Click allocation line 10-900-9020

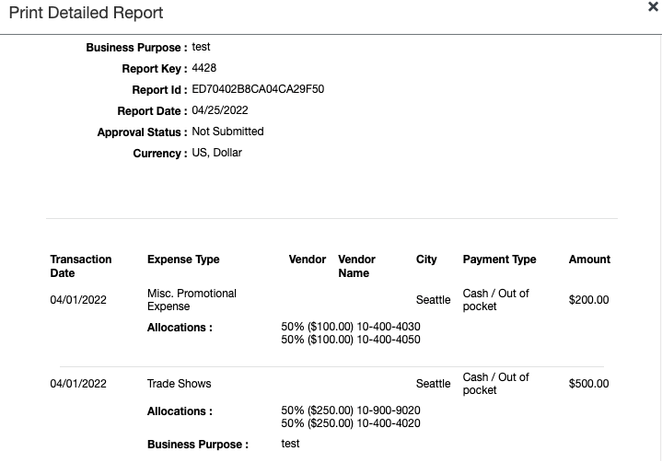tap(351, 410)
